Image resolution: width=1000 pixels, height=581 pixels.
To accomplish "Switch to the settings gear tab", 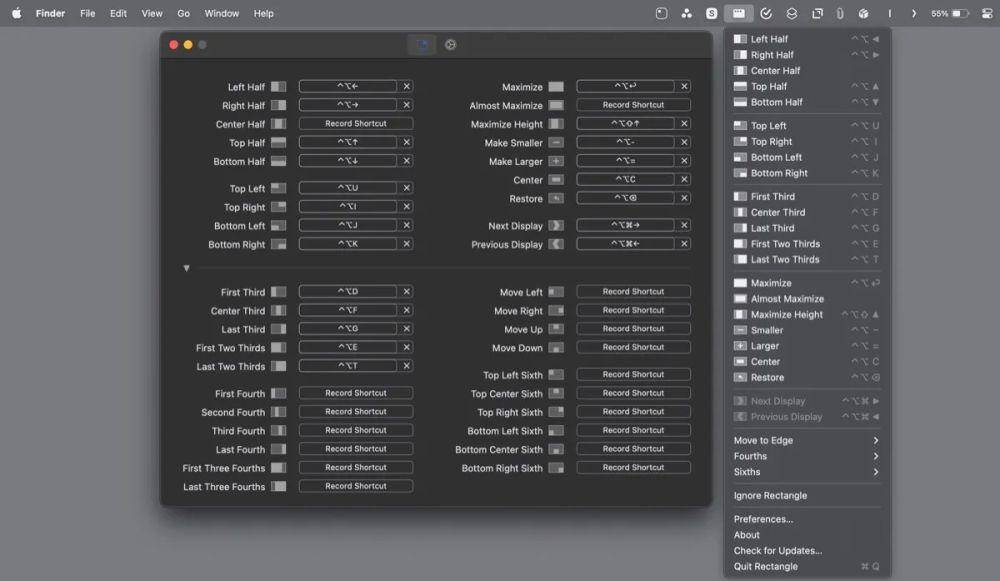I will (x=450, y=45).
